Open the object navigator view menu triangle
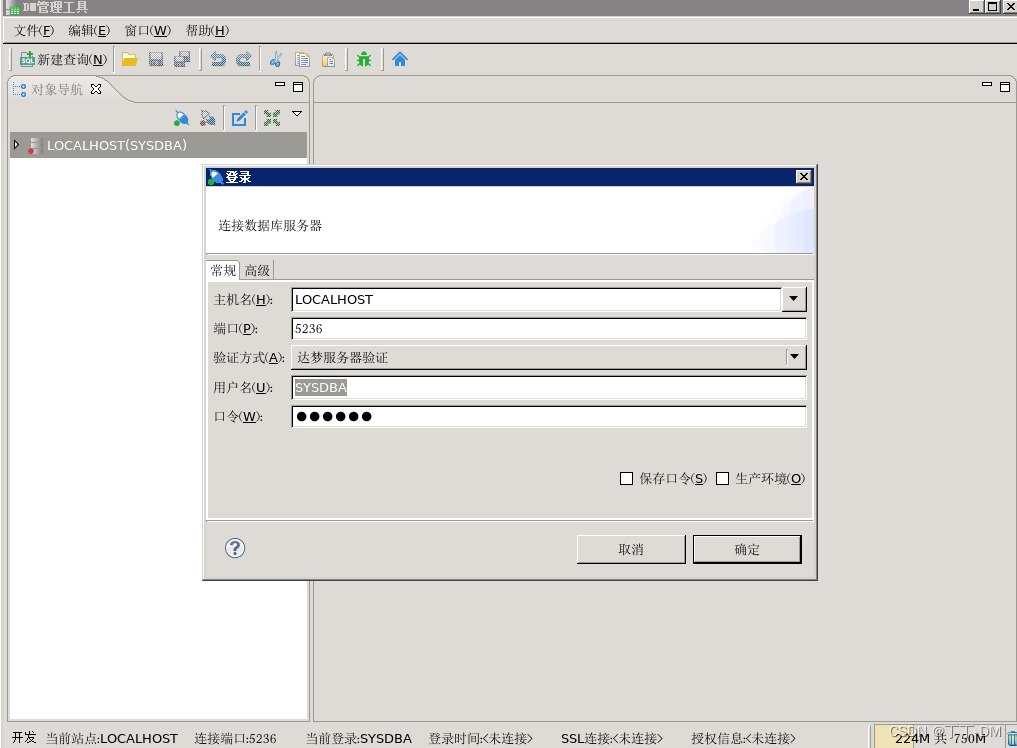1017x748 pixels. tap(297, 114)
